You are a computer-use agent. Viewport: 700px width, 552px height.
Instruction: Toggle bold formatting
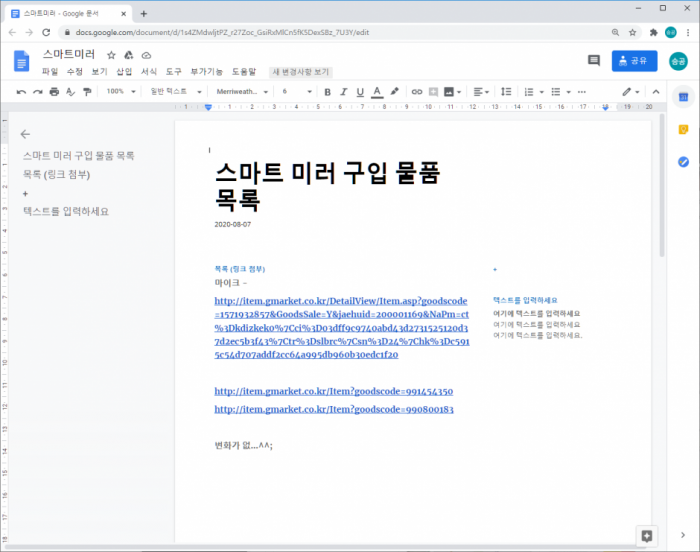click(x=326, y=91)
